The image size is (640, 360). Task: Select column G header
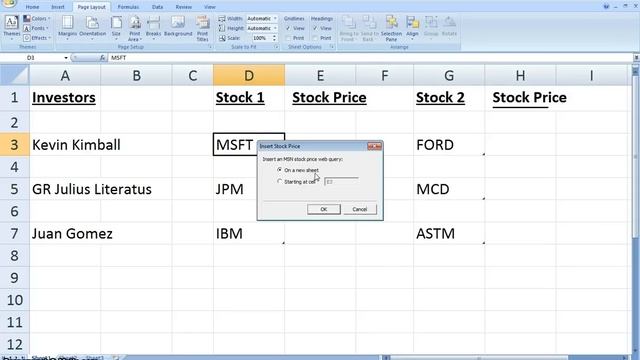click(x=449, y=75)
